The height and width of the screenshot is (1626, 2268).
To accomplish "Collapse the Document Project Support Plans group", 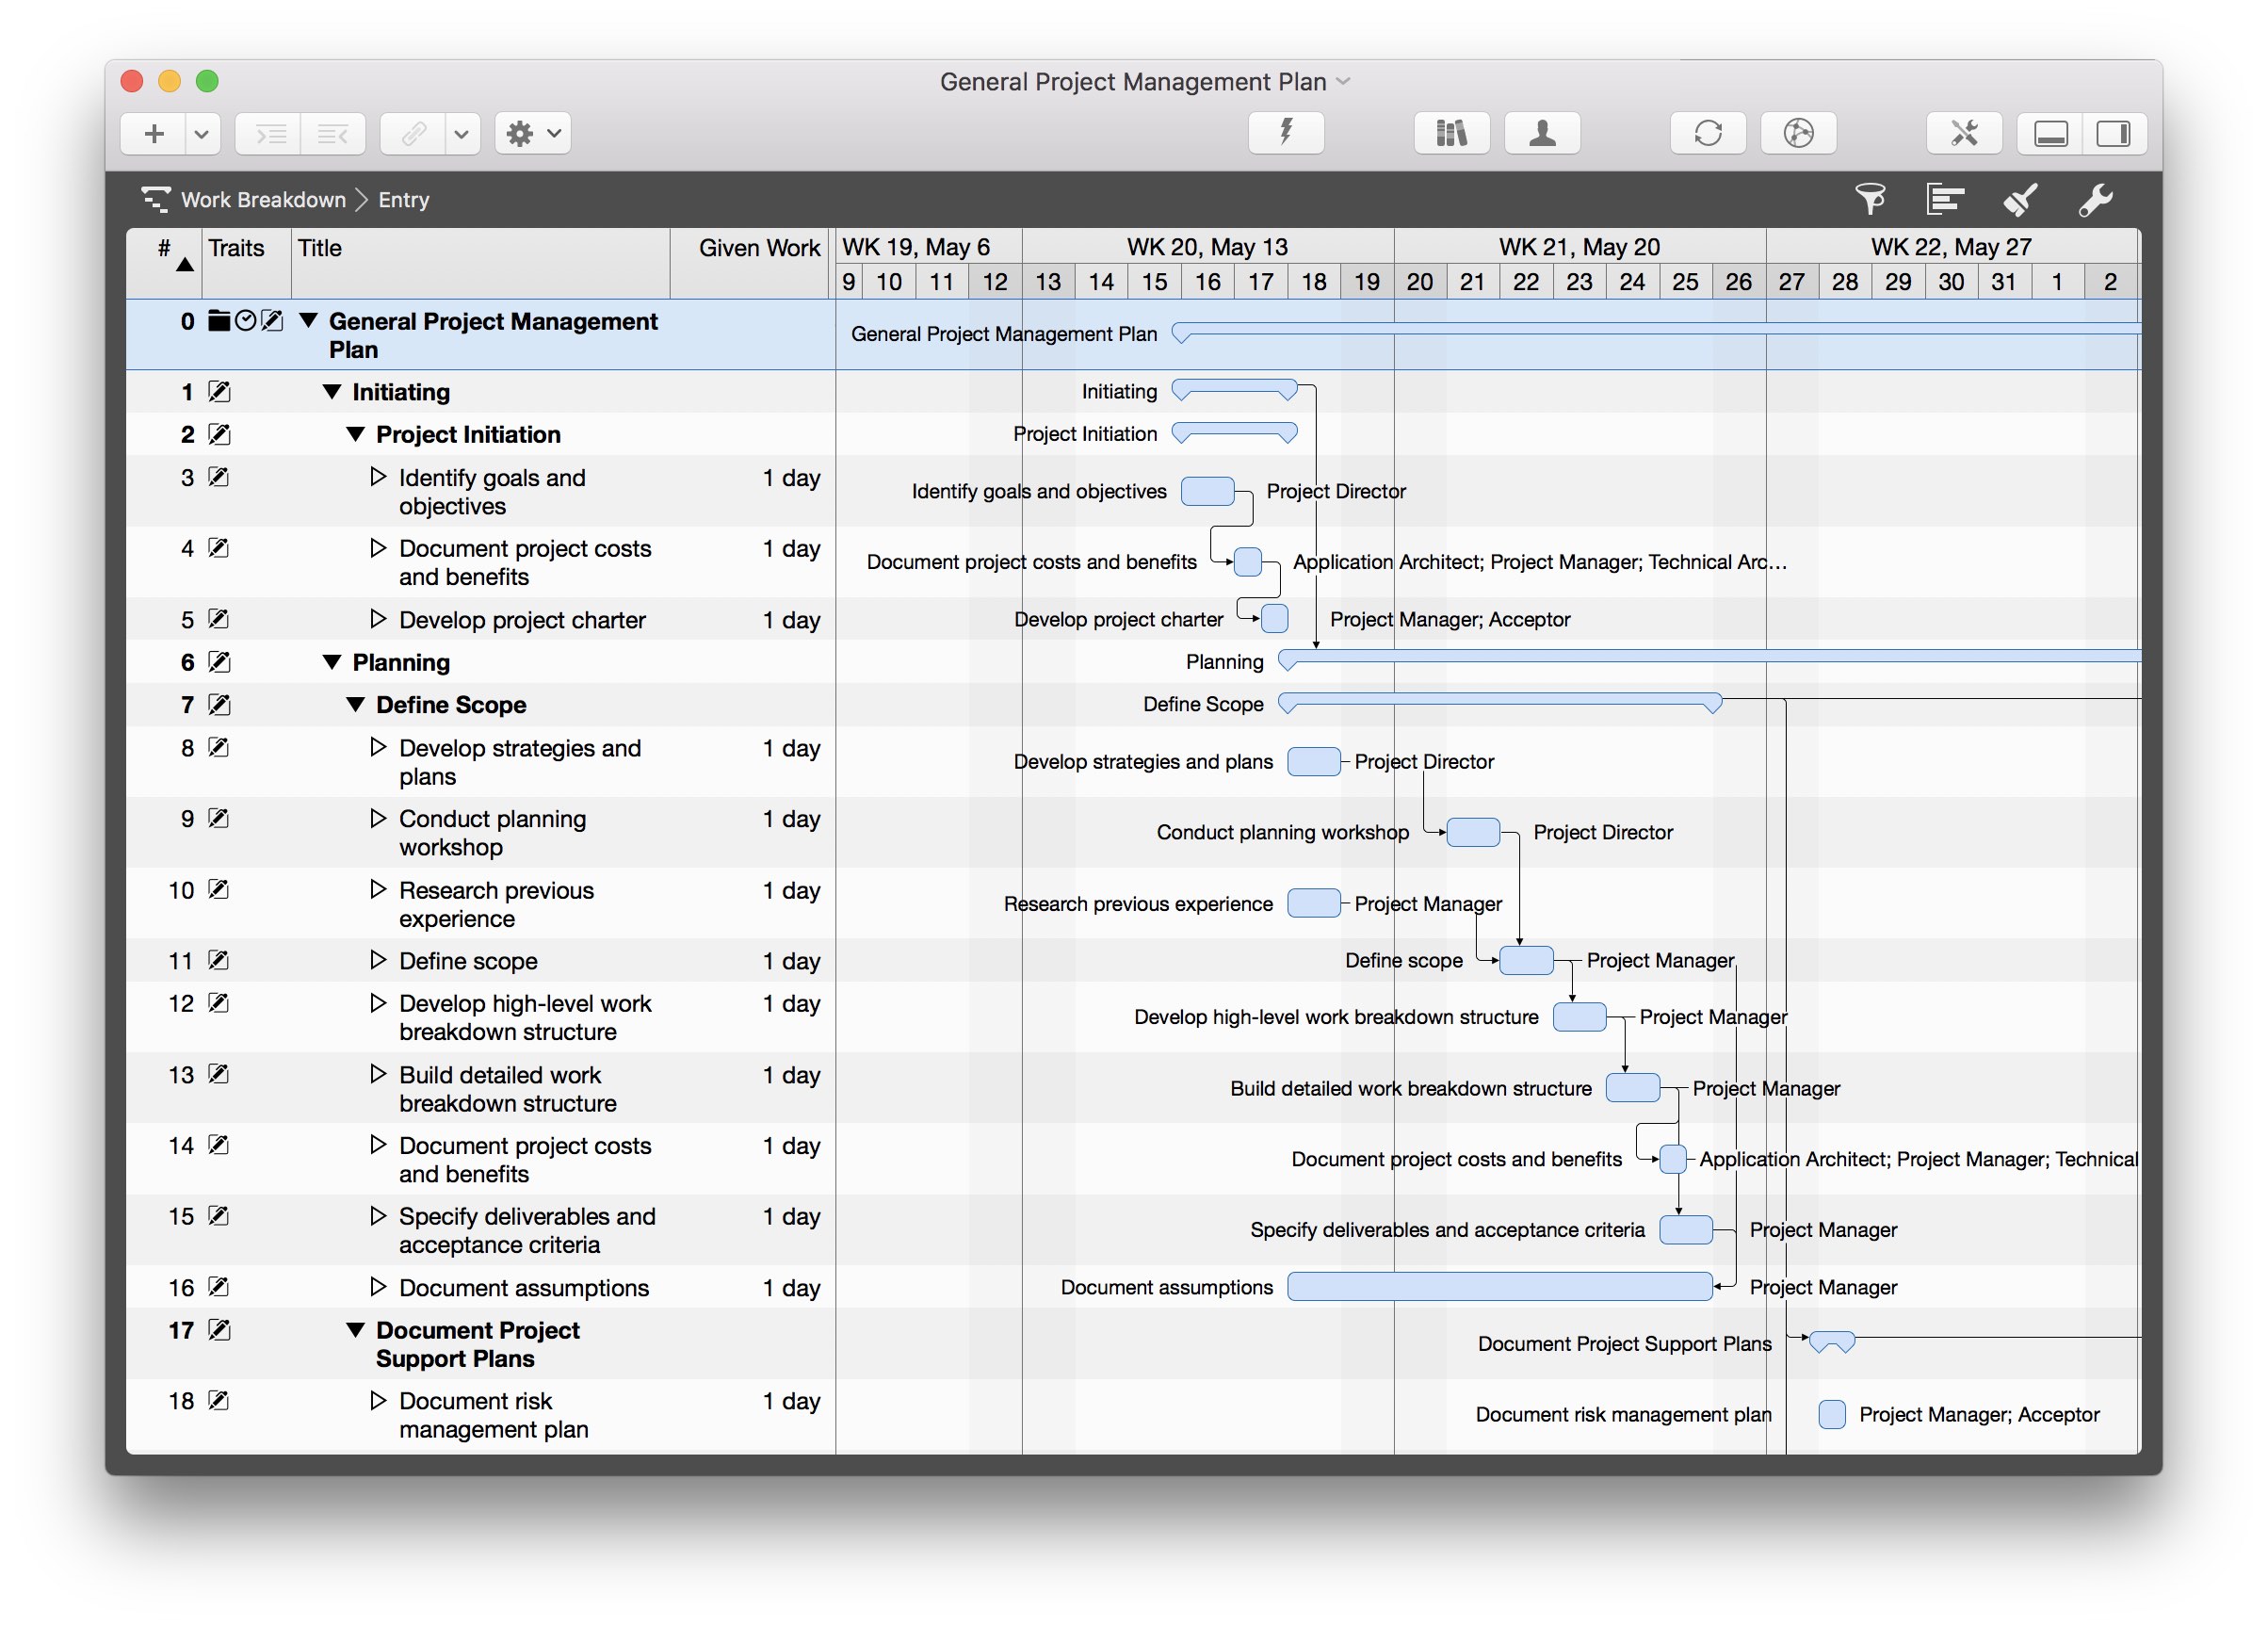I will click(x=355, y=1329).
